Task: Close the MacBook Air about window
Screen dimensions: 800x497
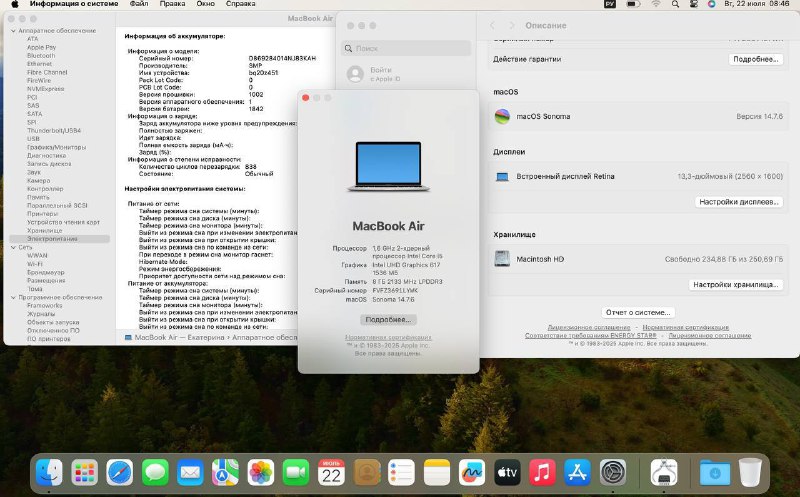Action: point(306,98)
